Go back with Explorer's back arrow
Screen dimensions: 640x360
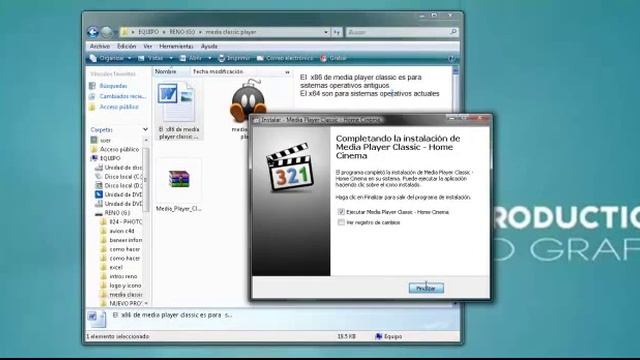[x=93, y=32]
